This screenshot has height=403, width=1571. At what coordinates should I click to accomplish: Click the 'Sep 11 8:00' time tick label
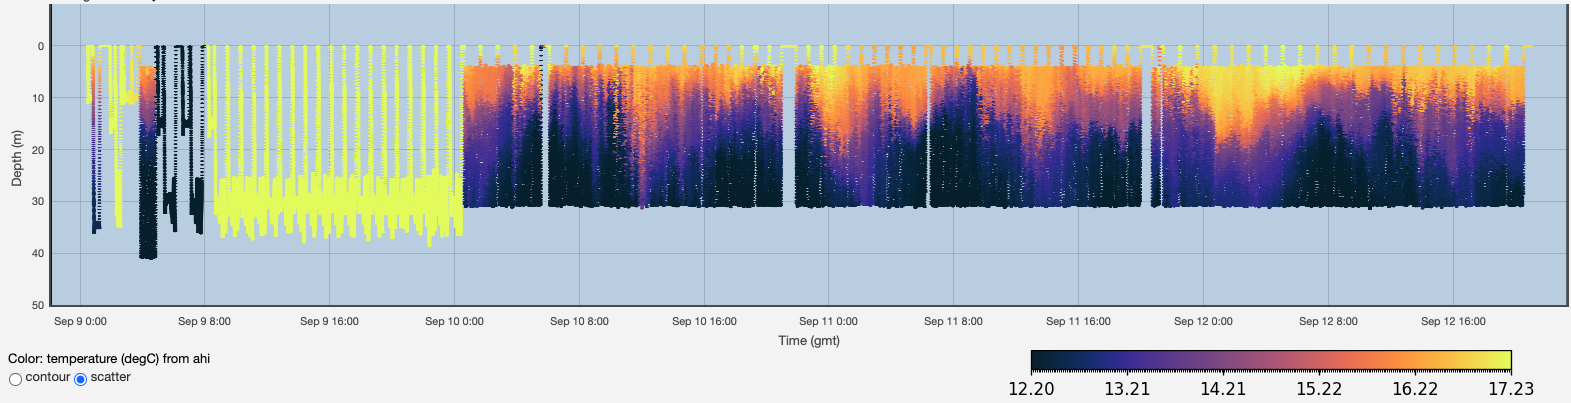(x=953, y=321)
